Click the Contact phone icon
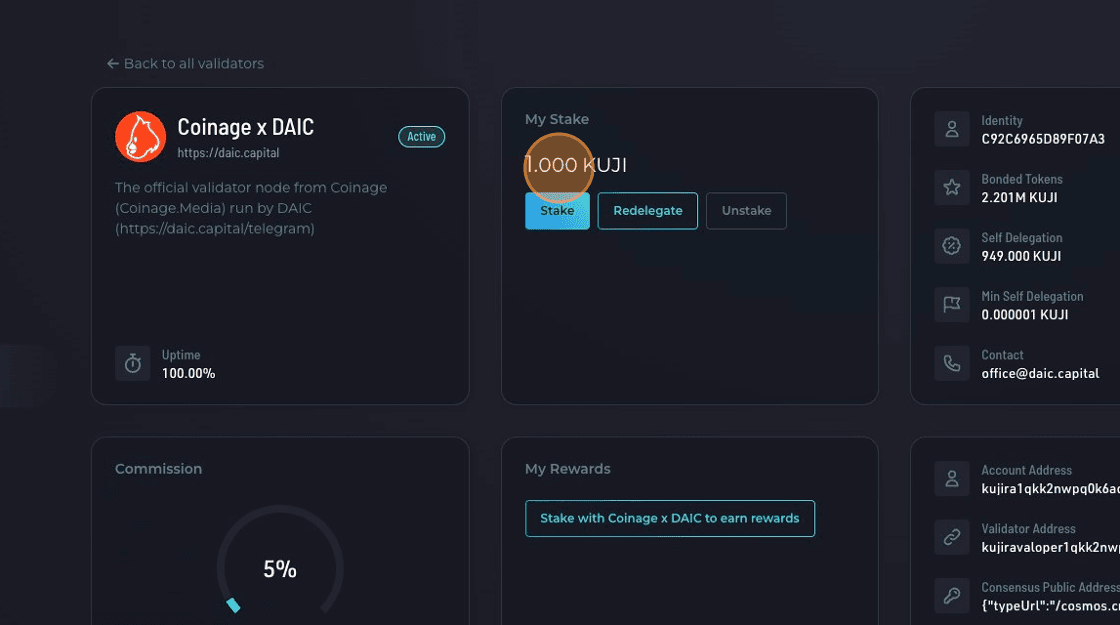This screenshot has width=1120, height=625. coord(952,364)
